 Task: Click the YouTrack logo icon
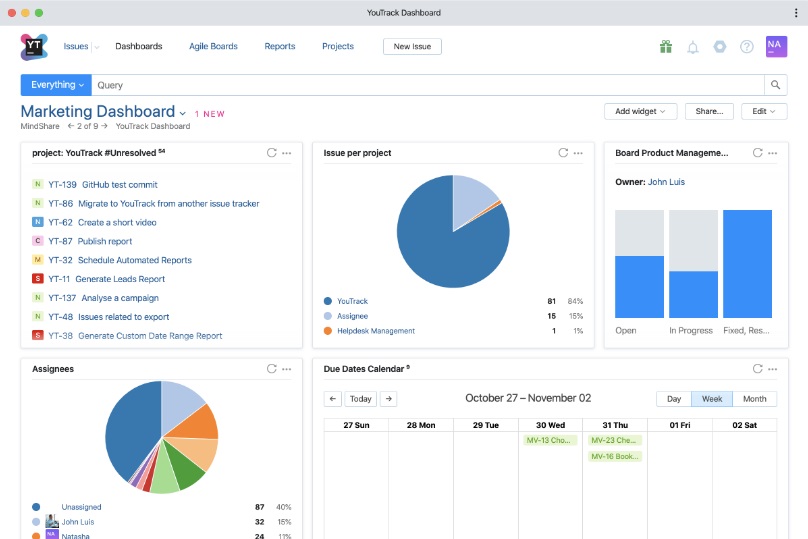[x=34, y=47]
